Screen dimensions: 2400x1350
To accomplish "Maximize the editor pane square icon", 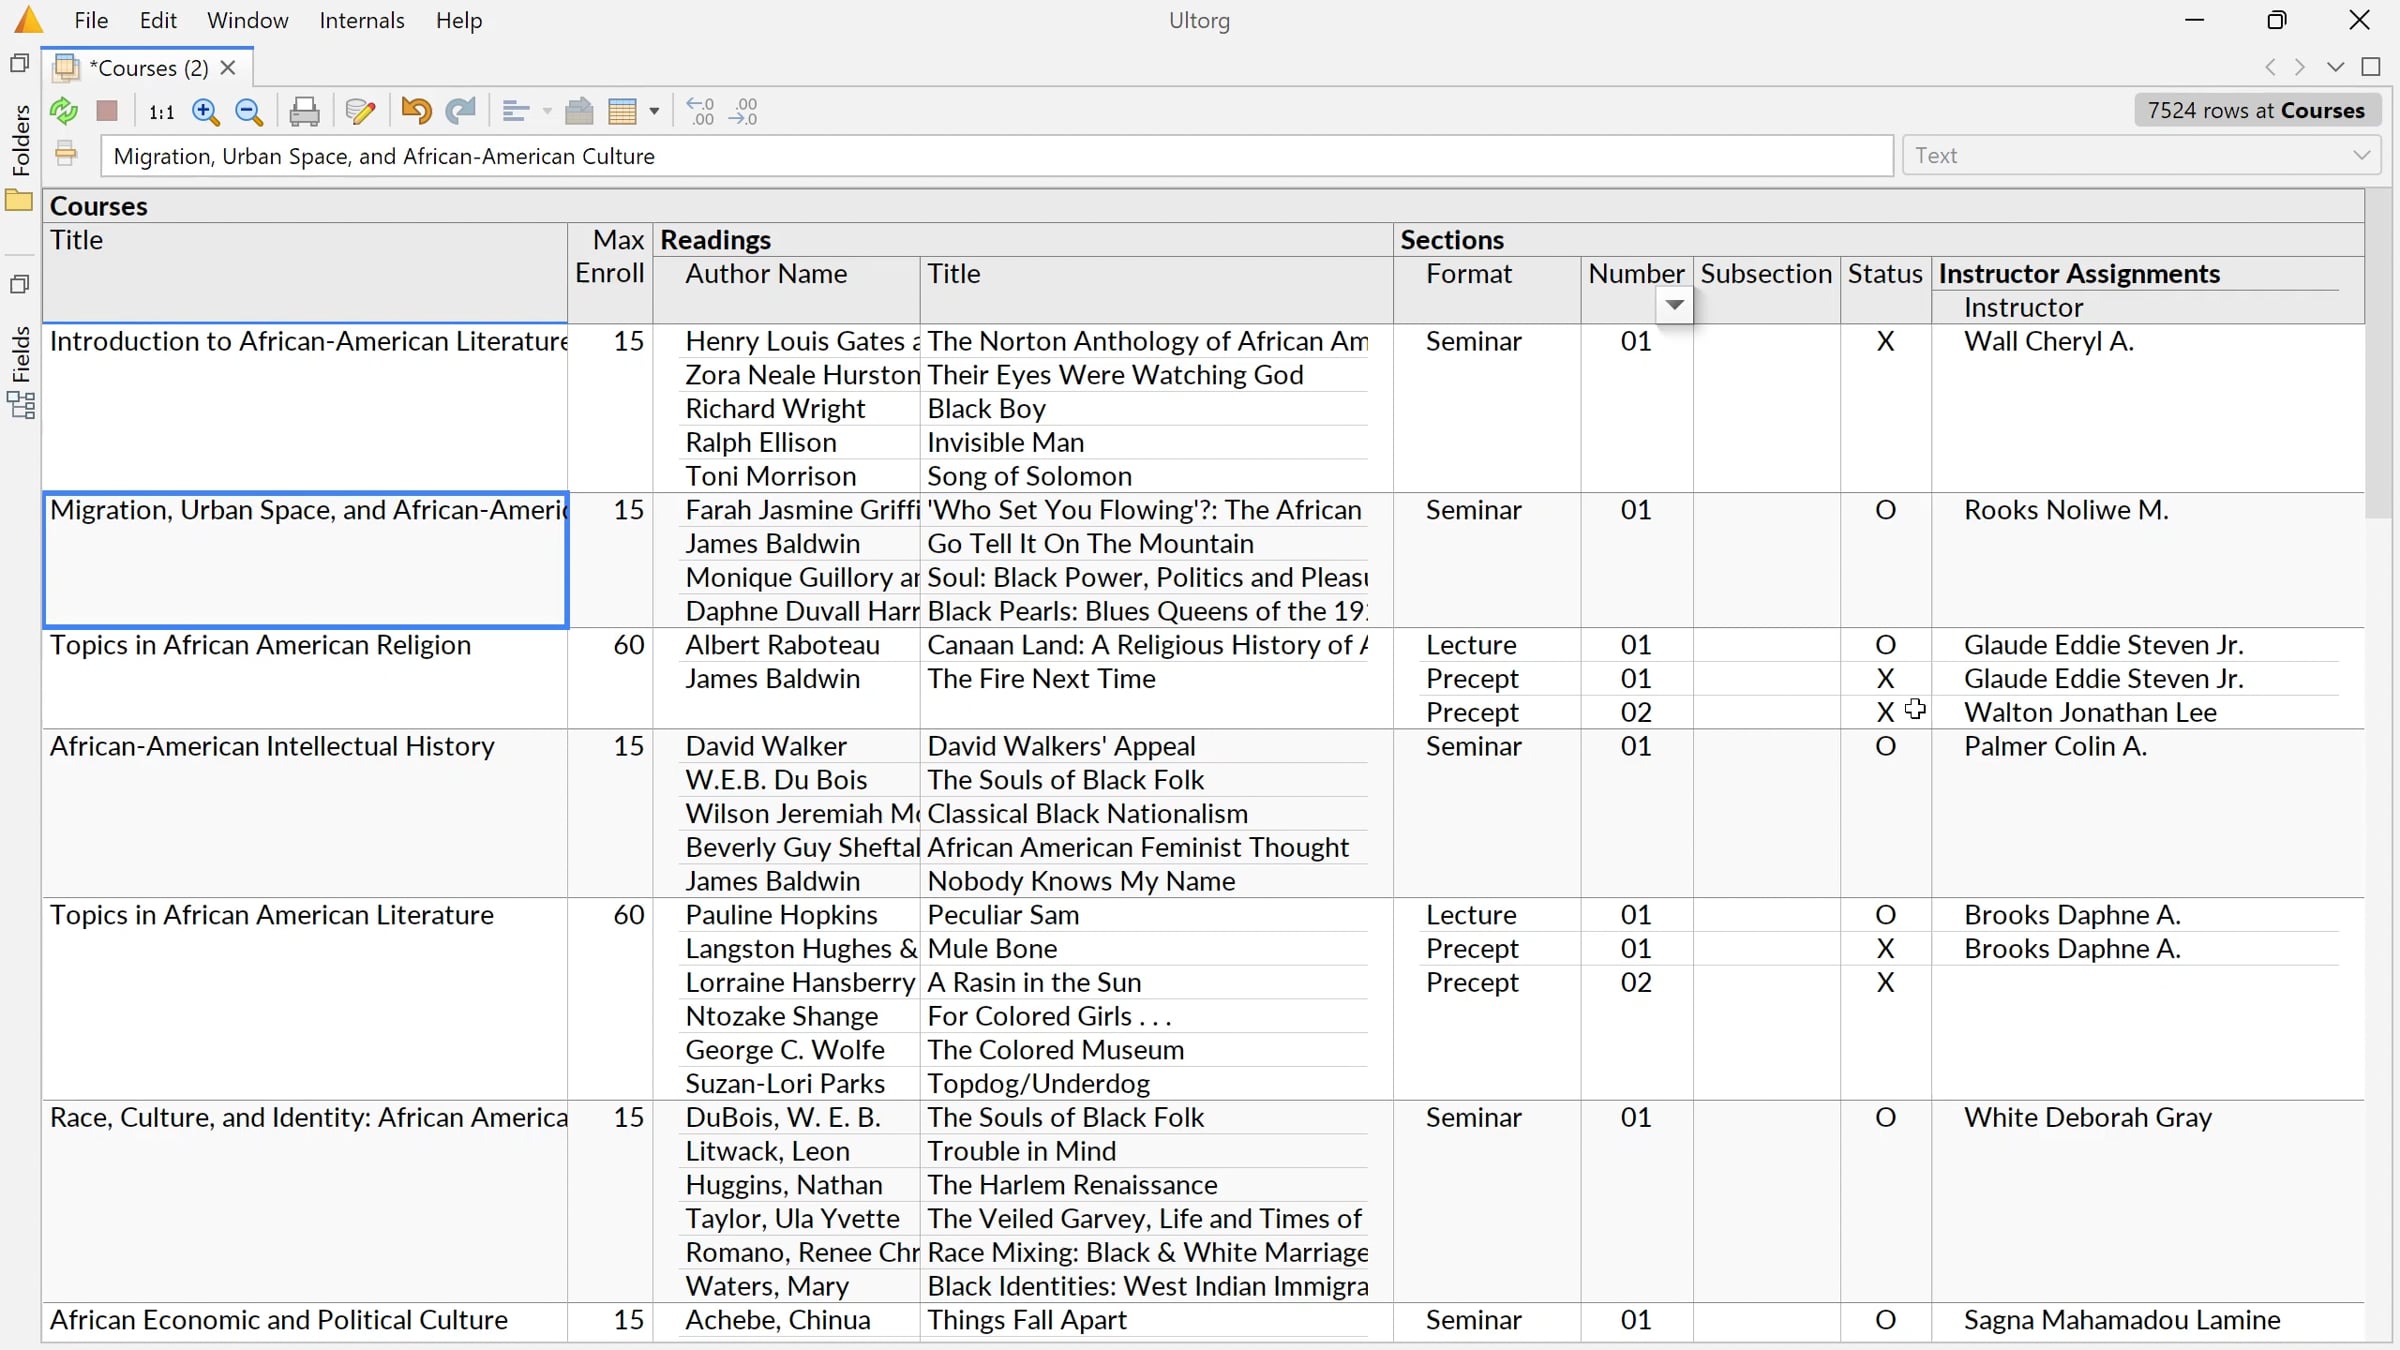I will click(2370, 67).
